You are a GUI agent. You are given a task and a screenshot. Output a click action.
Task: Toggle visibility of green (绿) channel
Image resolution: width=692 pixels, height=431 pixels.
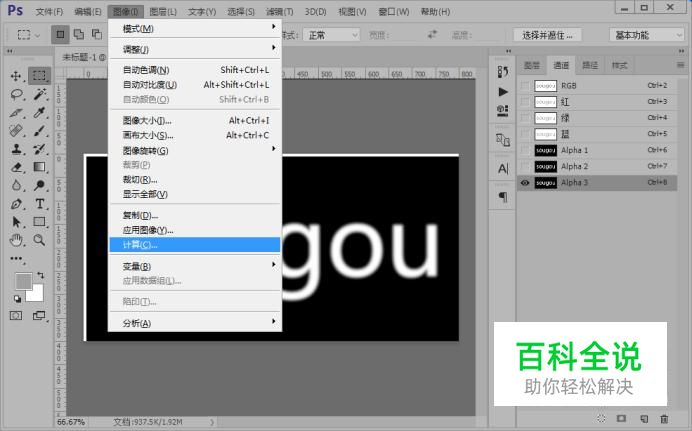tap(525, 118)
